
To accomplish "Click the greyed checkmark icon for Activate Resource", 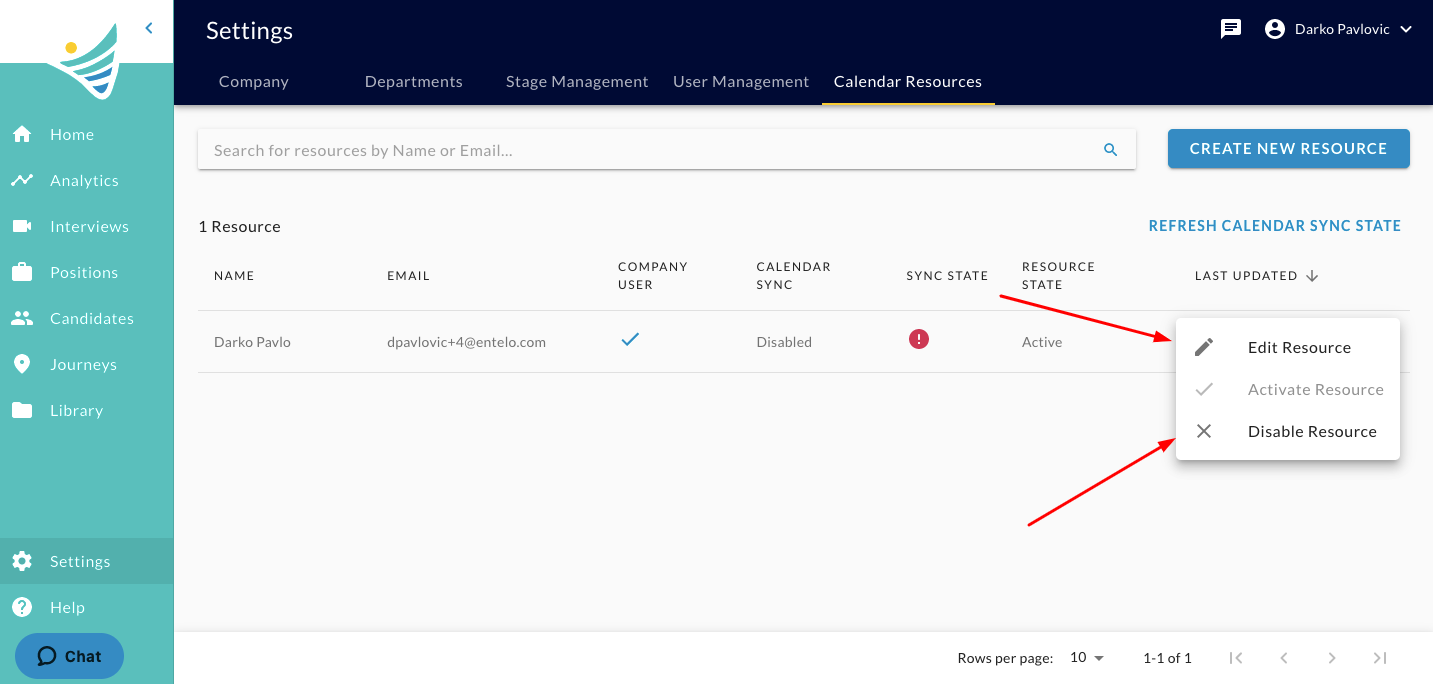I will pyautogui.click(x=1204, y=389).
